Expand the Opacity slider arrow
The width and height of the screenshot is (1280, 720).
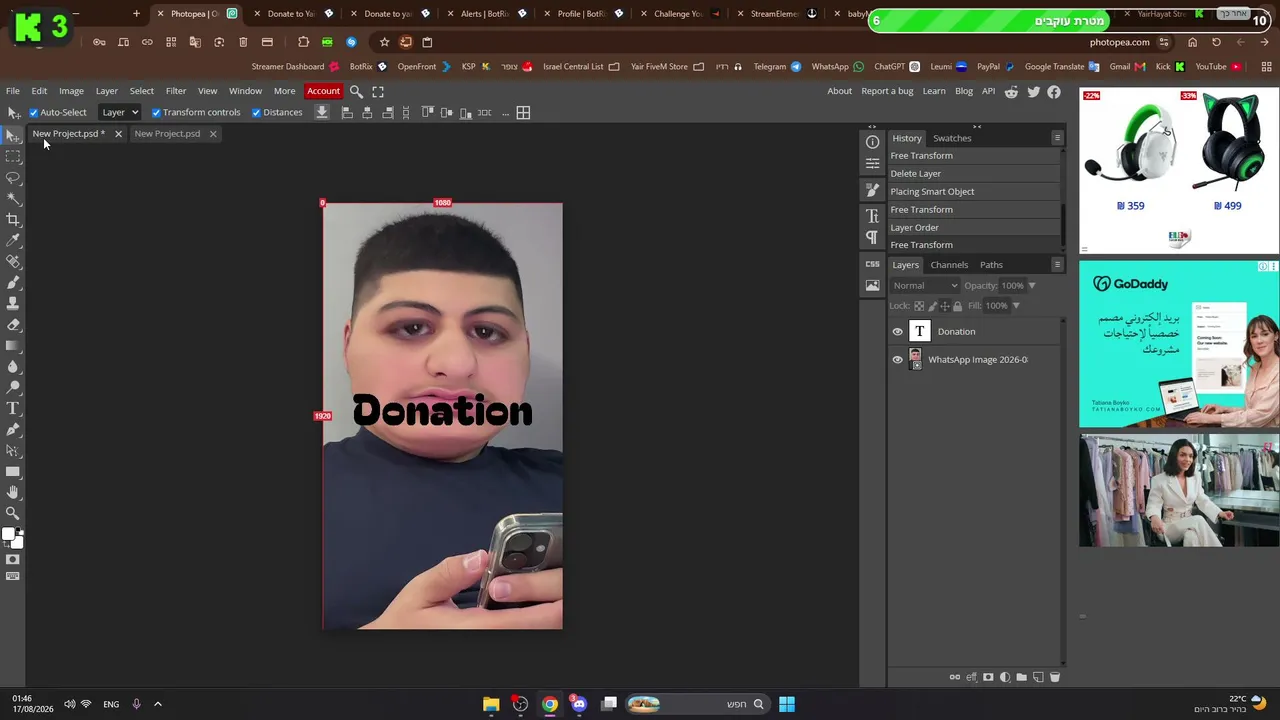coord(1032,286)
